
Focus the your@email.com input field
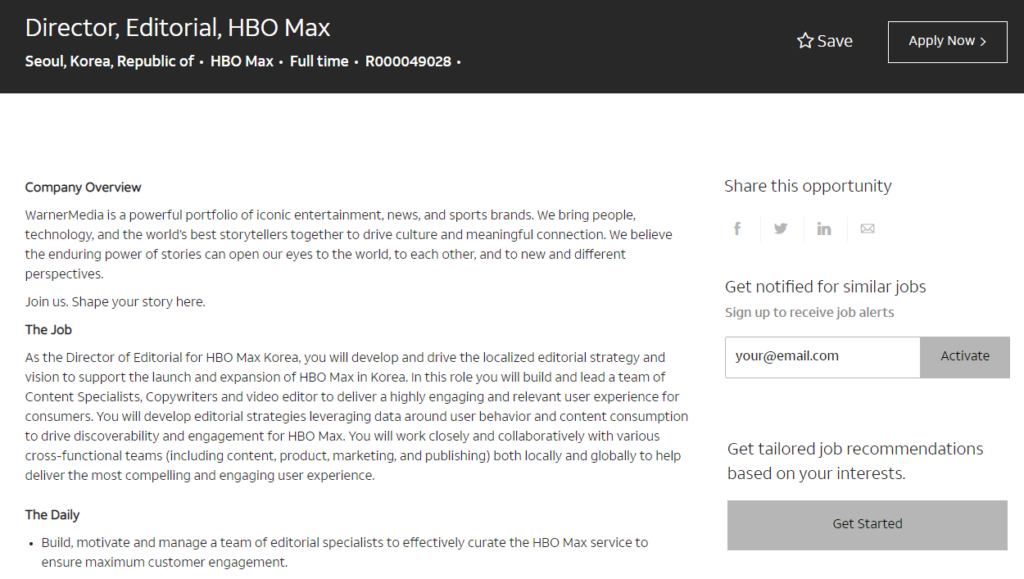pos(822,356)
